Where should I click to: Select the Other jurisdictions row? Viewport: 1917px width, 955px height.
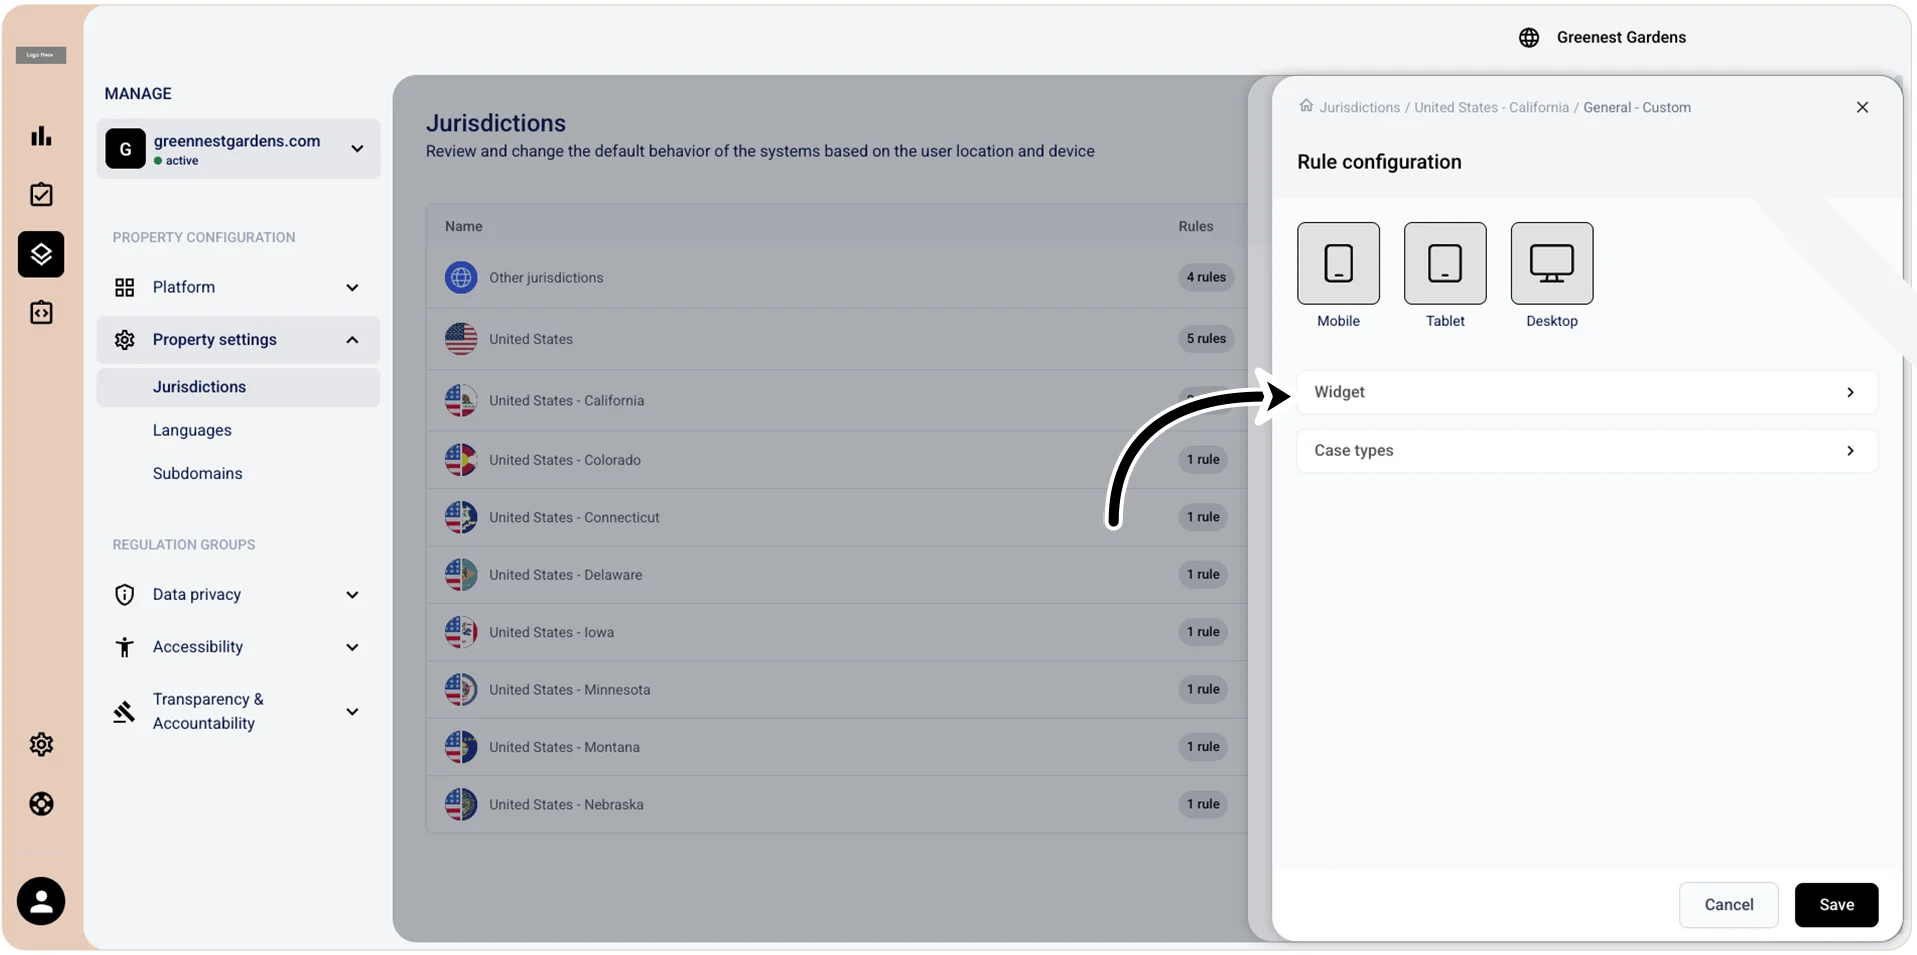838,277
